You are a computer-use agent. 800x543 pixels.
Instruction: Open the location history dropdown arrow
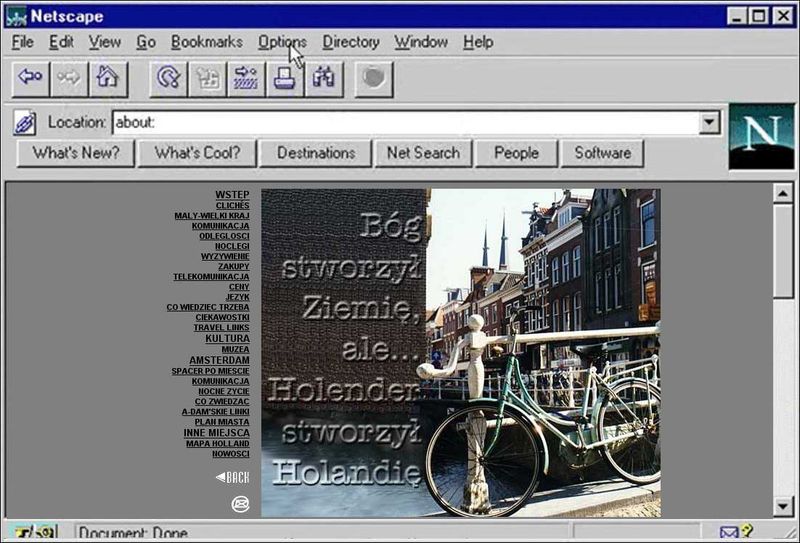[x=709, y=122]
